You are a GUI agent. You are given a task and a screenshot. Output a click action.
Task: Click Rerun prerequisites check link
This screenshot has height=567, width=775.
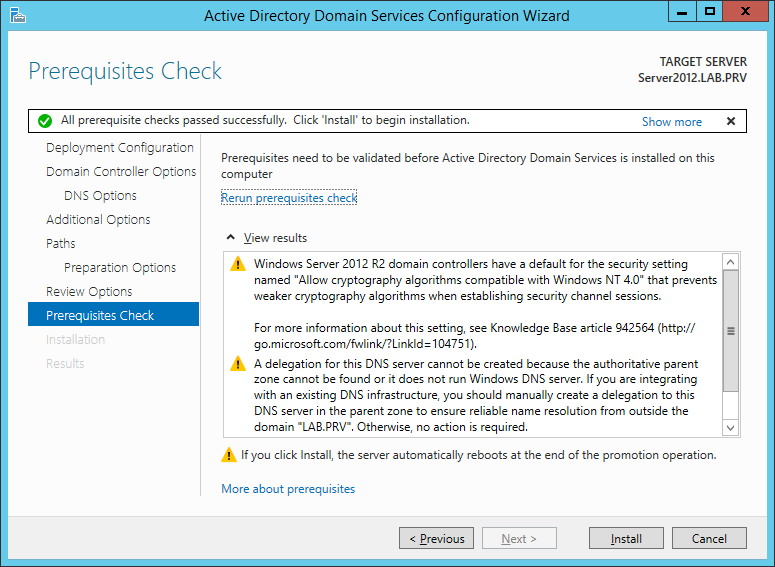(x=289, y=198)
